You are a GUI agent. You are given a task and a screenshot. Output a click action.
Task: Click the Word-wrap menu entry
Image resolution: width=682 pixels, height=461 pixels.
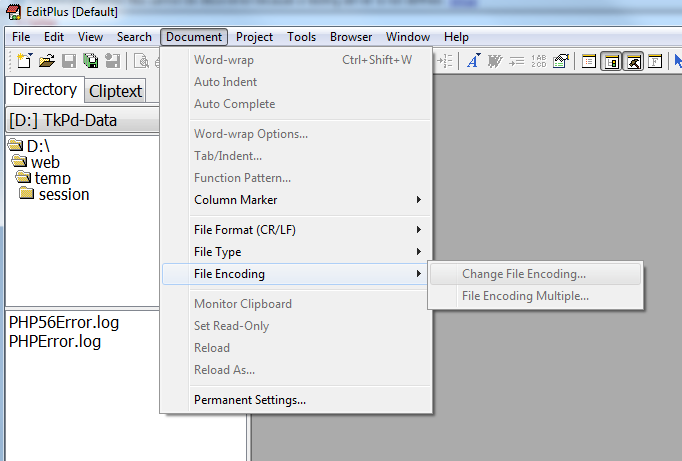point(296,60)
